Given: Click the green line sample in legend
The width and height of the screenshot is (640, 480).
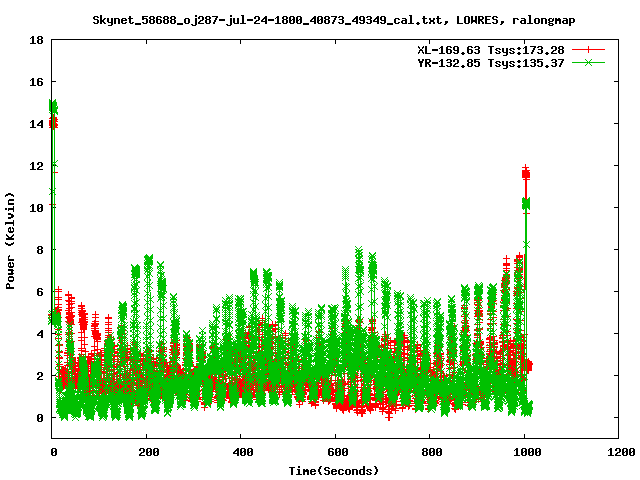Looking at the screenshot, I should [588, 62].
